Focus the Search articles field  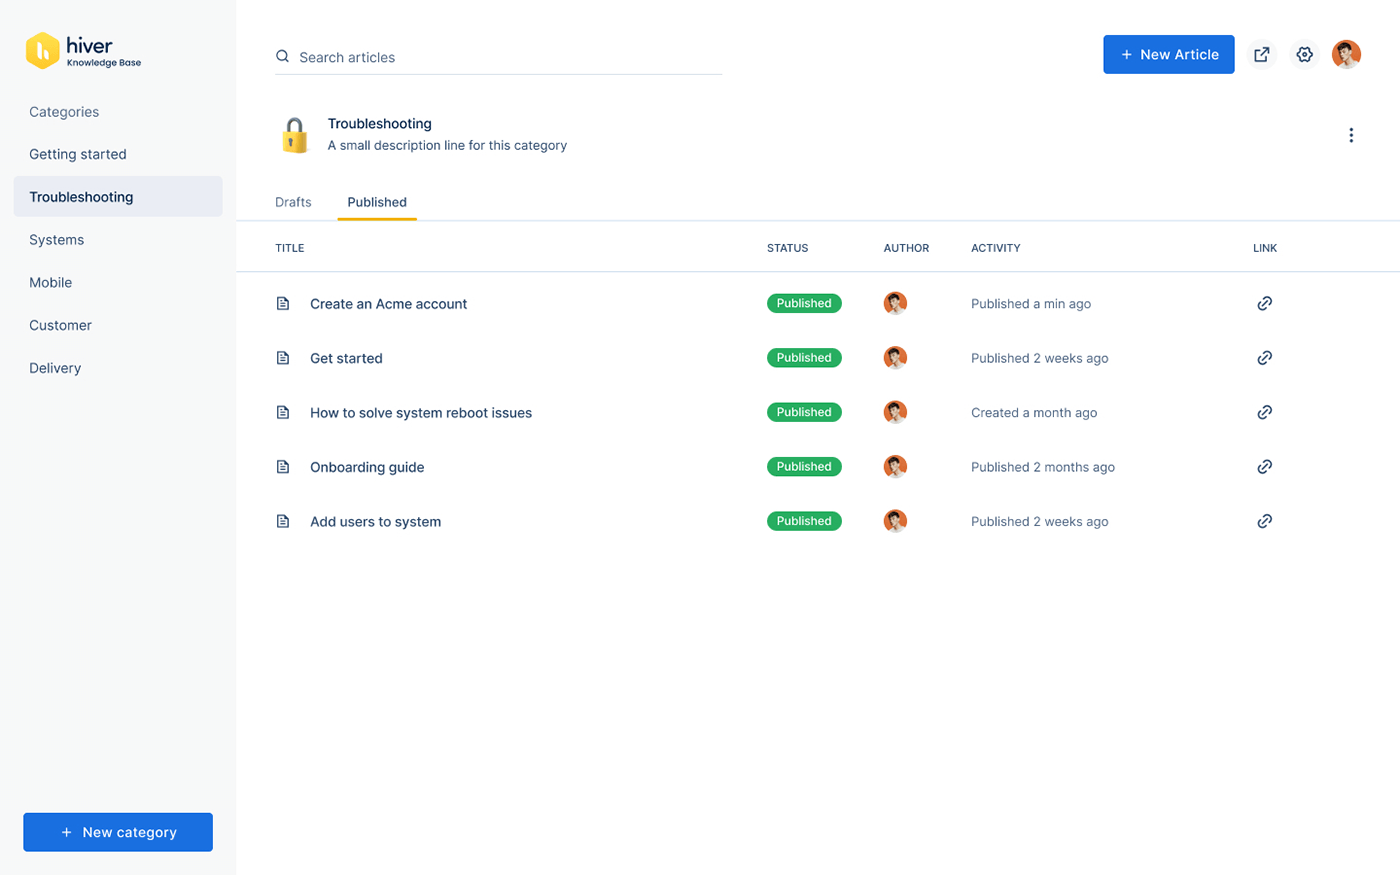(x=498, y=57)
